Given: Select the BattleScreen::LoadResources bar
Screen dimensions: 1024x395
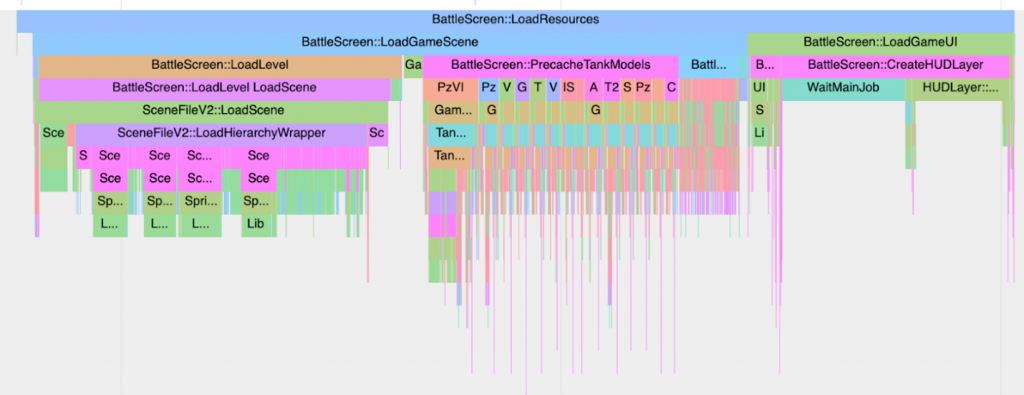Looking at the screenshot, I should 515,20.
